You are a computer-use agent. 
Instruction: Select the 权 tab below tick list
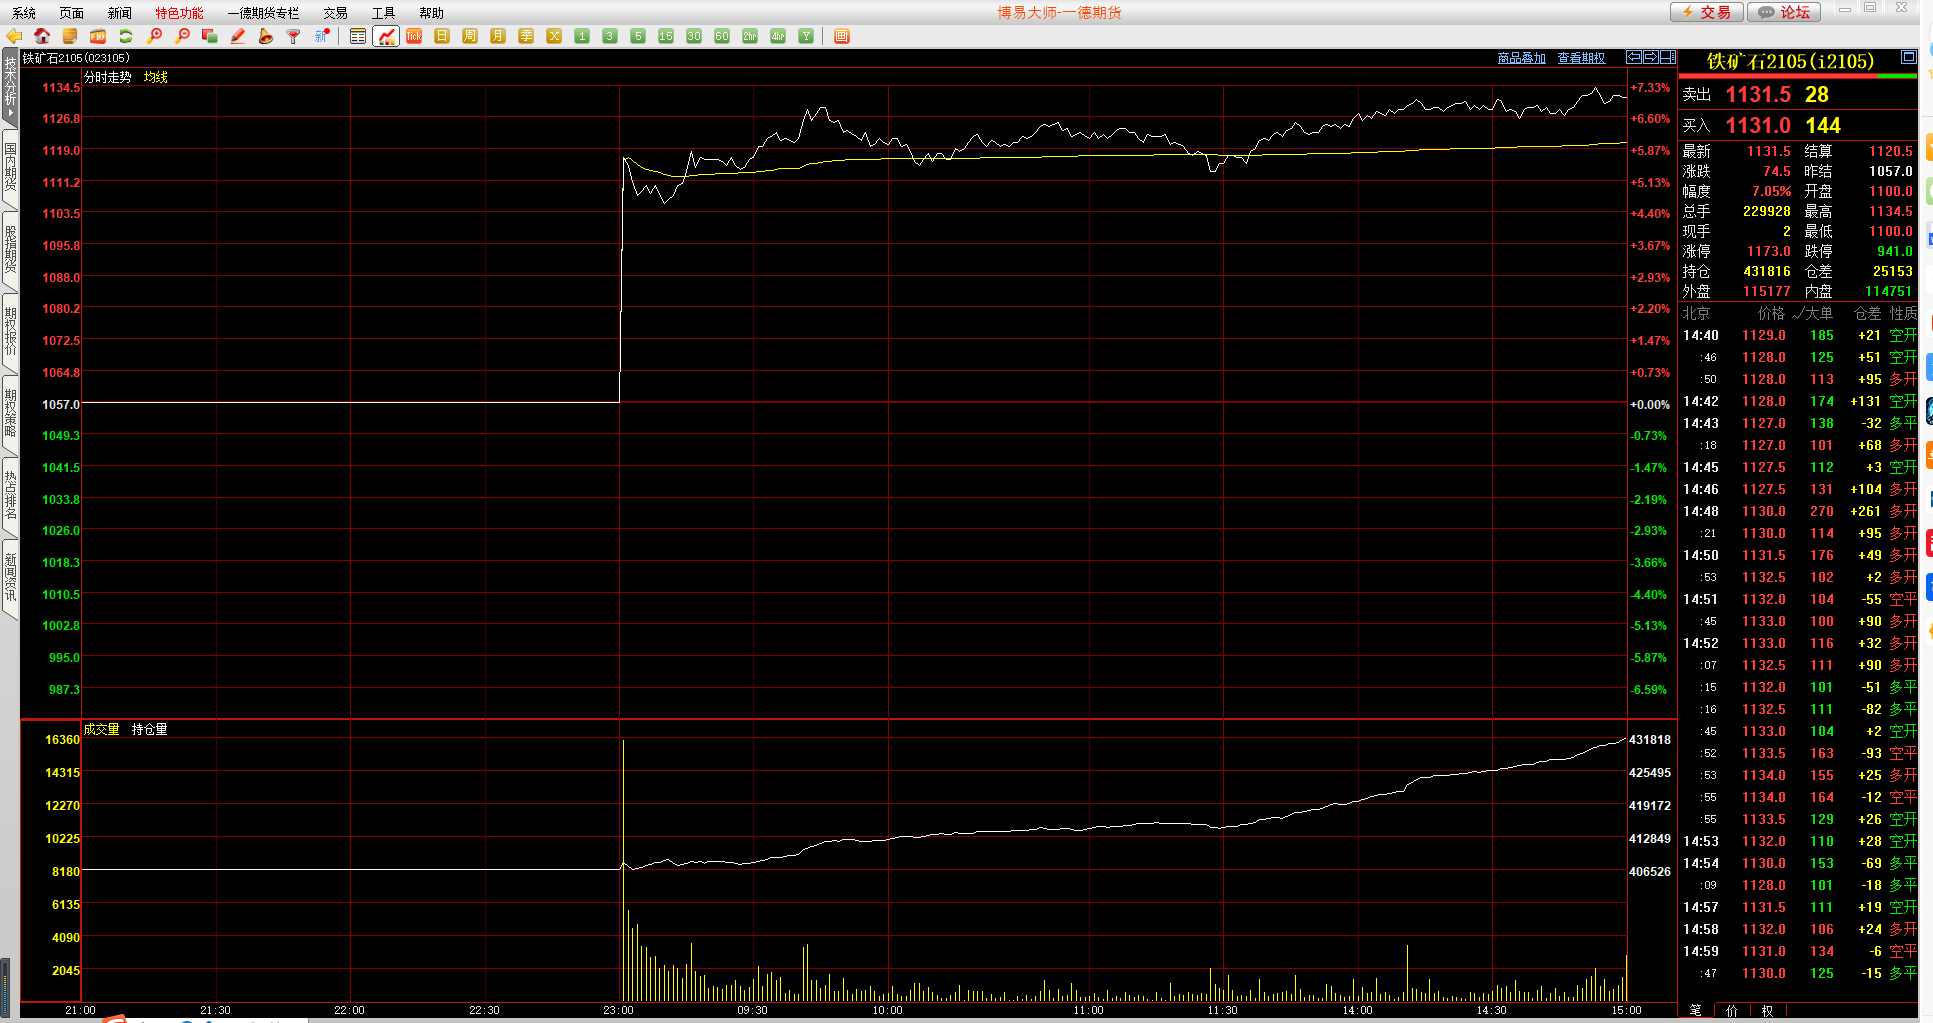click(1768, 1011)
